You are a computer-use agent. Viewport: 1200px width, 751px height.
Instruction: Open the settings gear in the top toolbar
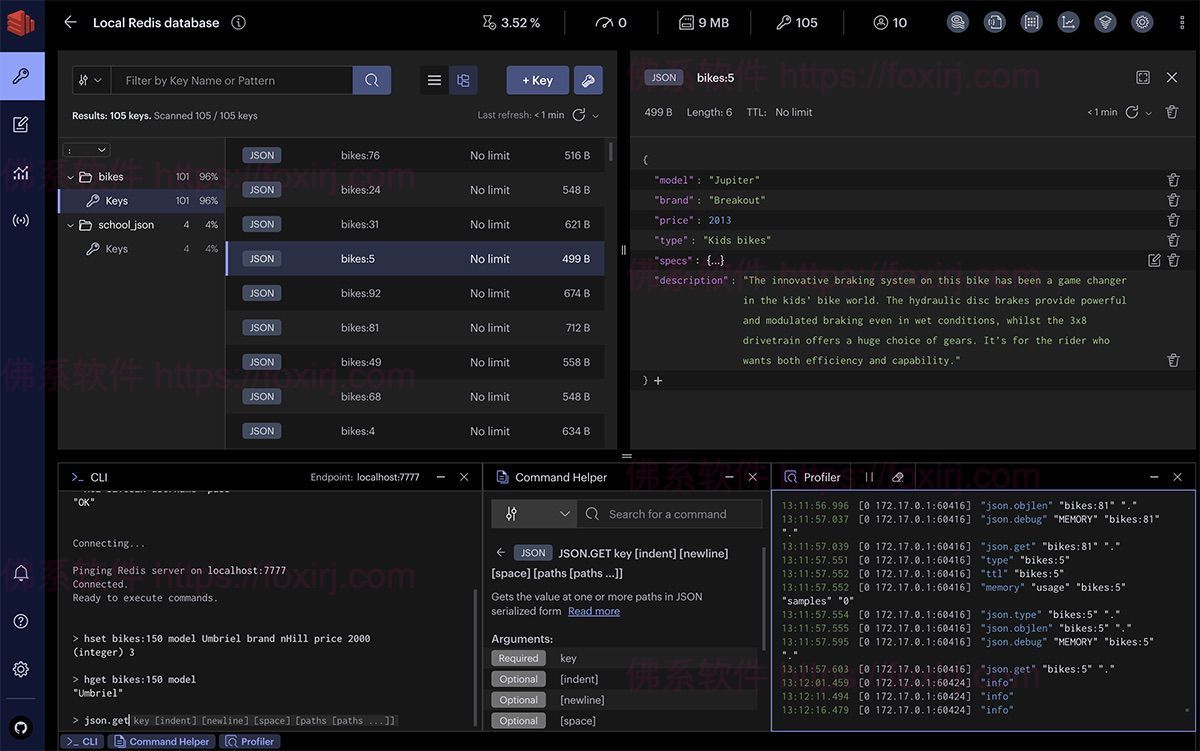click(x=1141, y=21)
